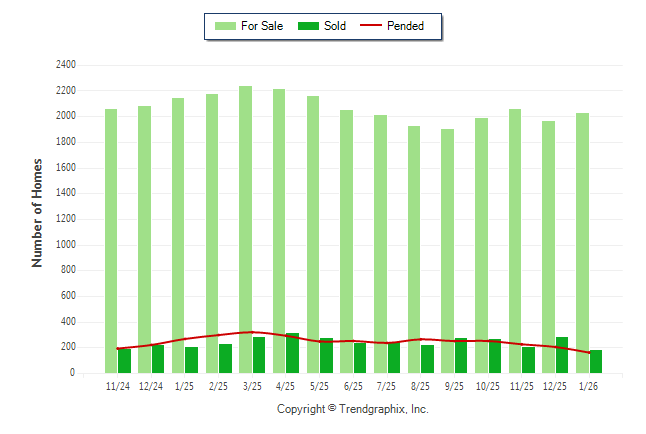
Task: Click the Pended line peak at 3/25
Action: pos(252,332)
